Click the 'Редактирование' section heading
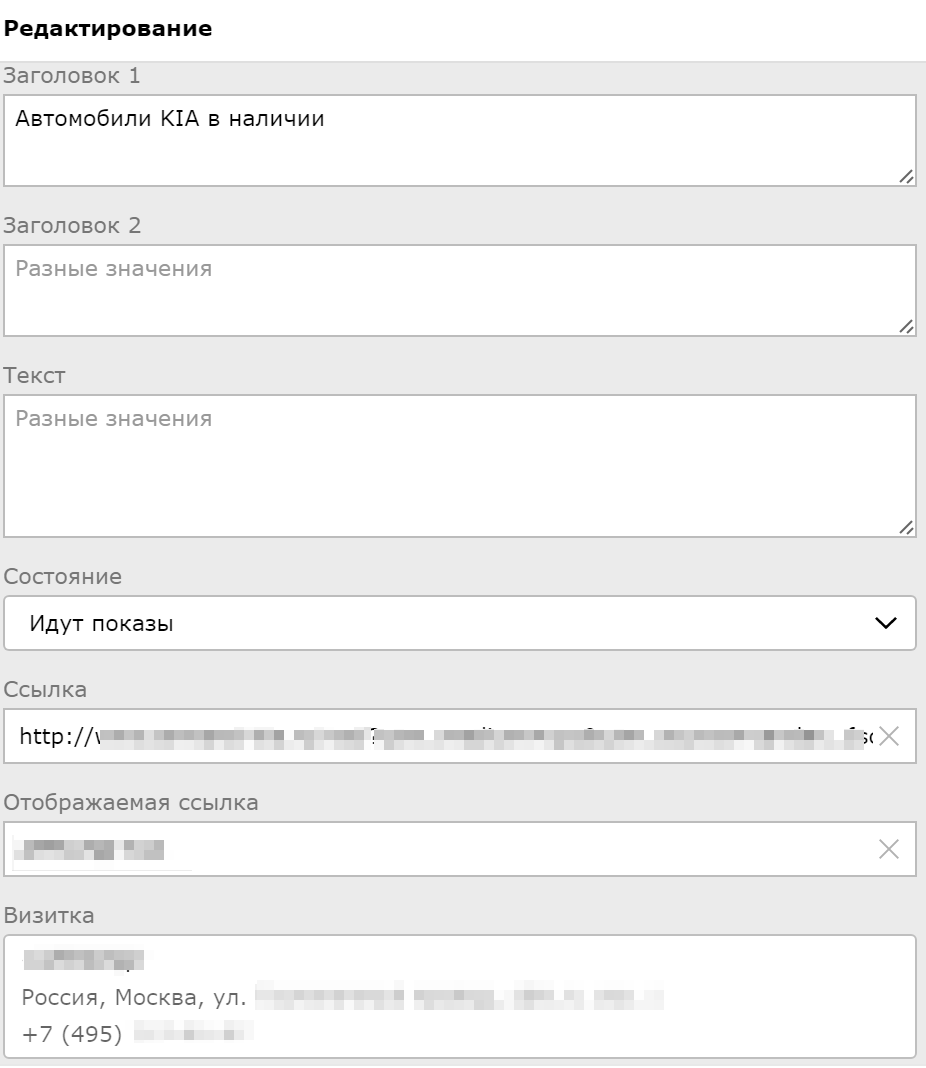The image size is (926, 1068). click(x=108, y=29)
